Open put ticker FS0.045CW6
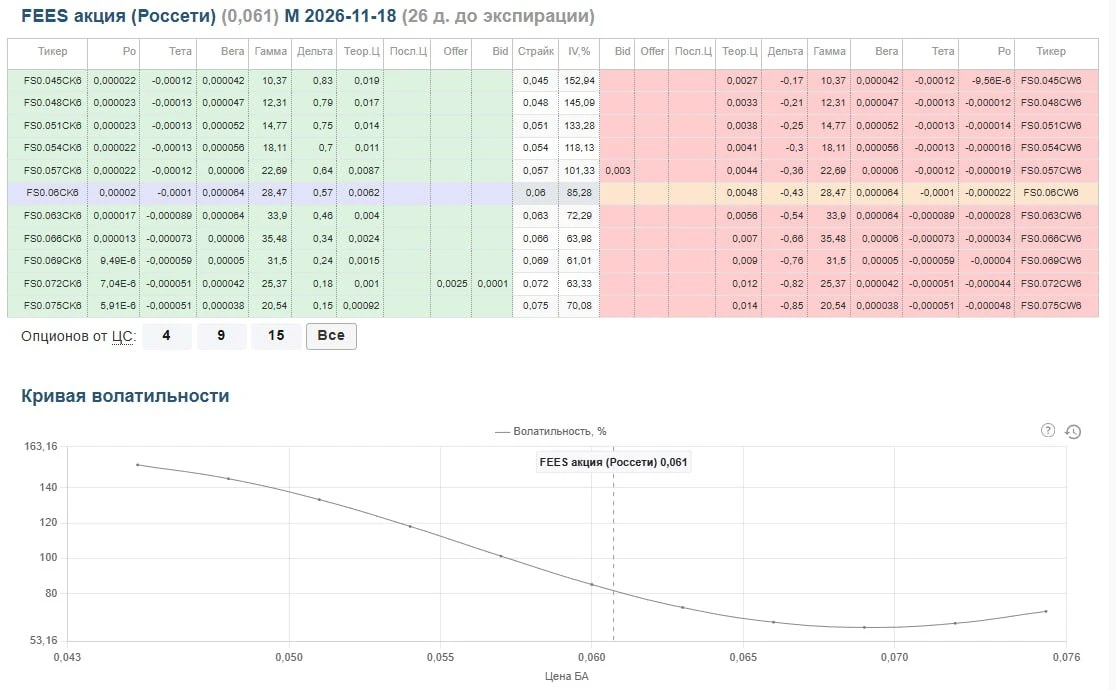 click(x=1051, y=80)
